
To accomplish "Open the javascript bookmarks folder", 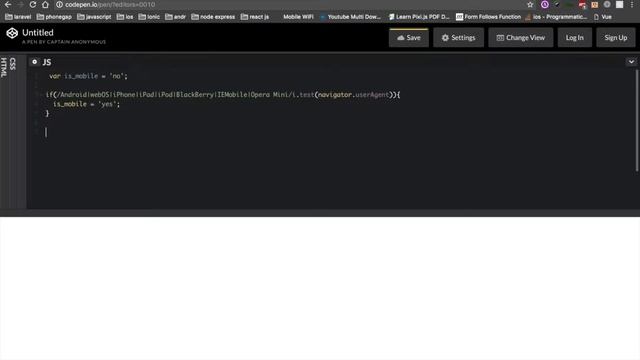I will [94, 17].
